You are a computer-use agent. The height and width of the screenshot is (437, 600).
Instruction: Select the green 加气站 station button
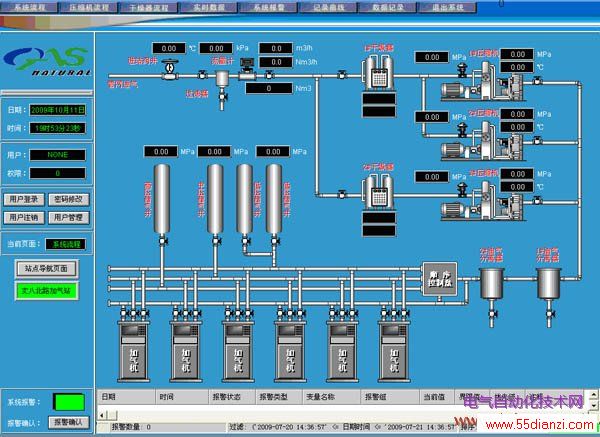[46, 291]
